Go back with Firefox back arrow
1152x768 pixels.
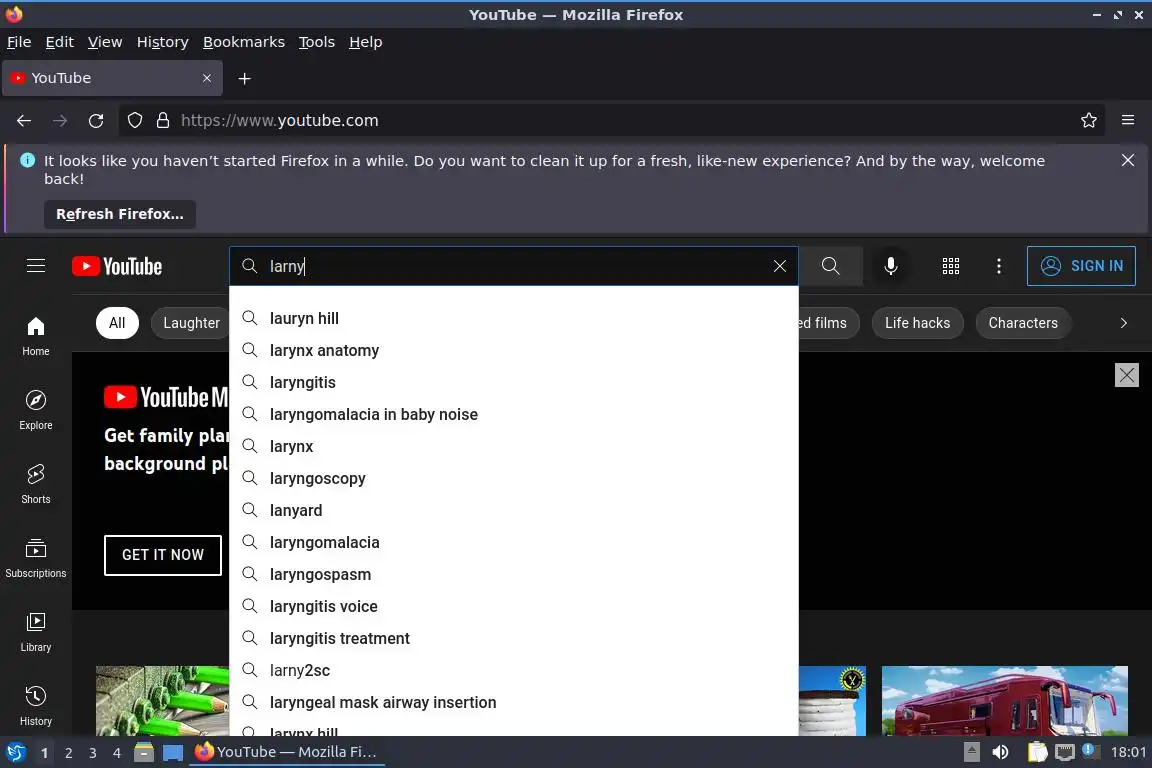click(24, 121)
